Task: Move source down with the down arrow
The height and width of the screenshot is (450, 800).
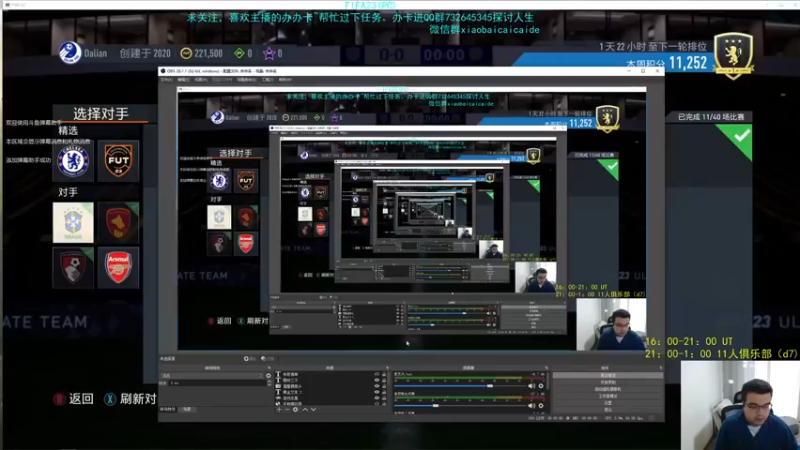Action: tap(314, 409)
